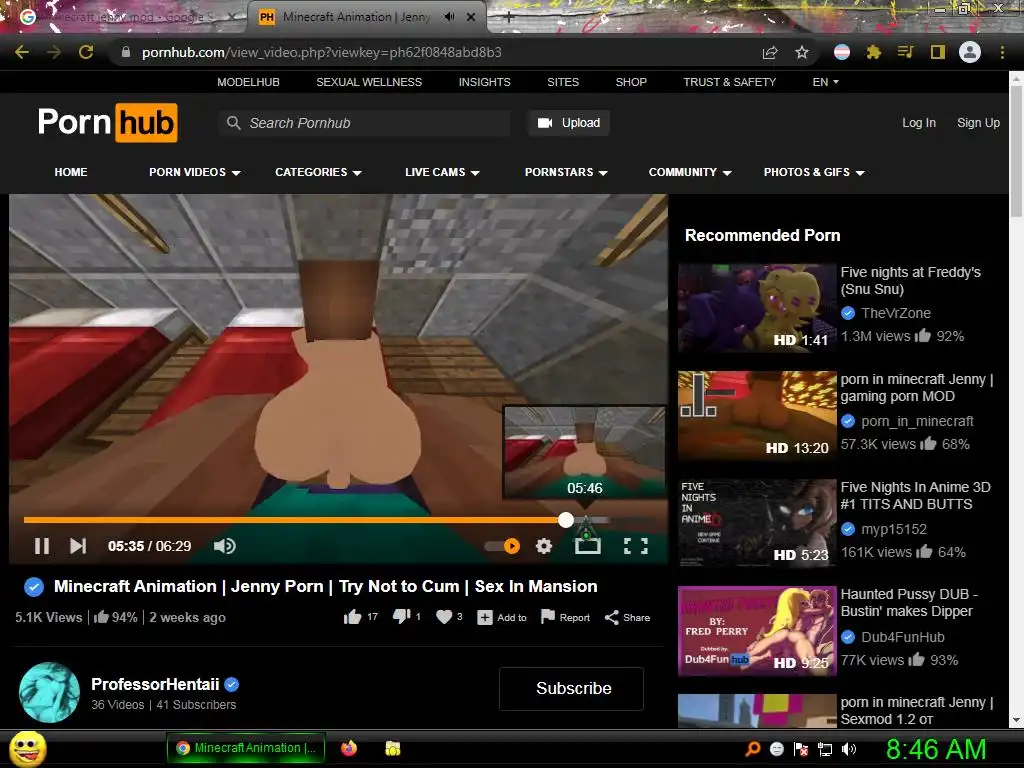Viewport: 1024px width, 768px height.
Task: Expand the CATEGORIES dropdown
Action: (318, 172)
